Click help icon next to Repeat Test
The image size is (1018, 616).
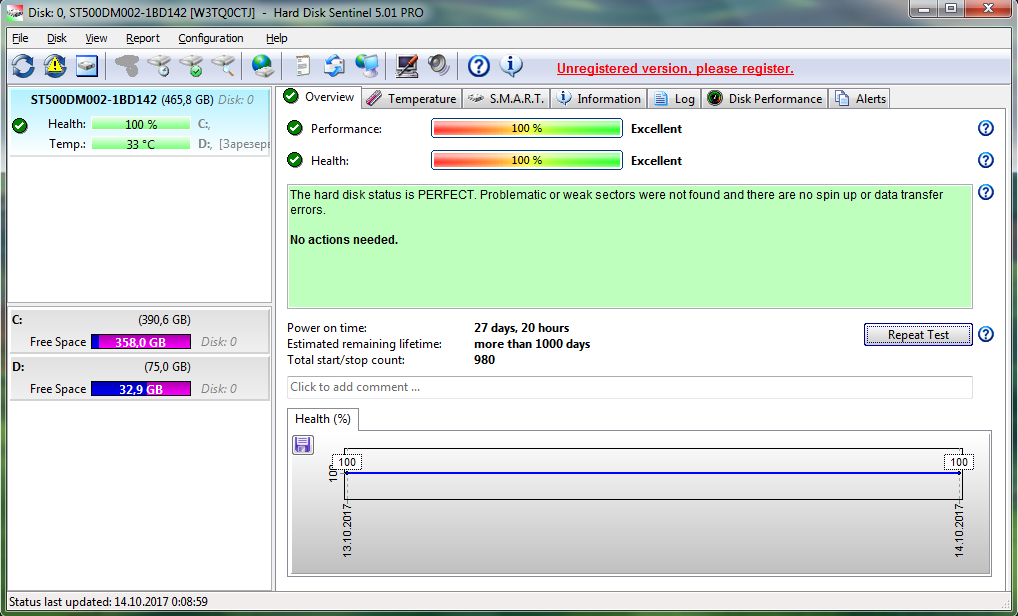(985, 335)
